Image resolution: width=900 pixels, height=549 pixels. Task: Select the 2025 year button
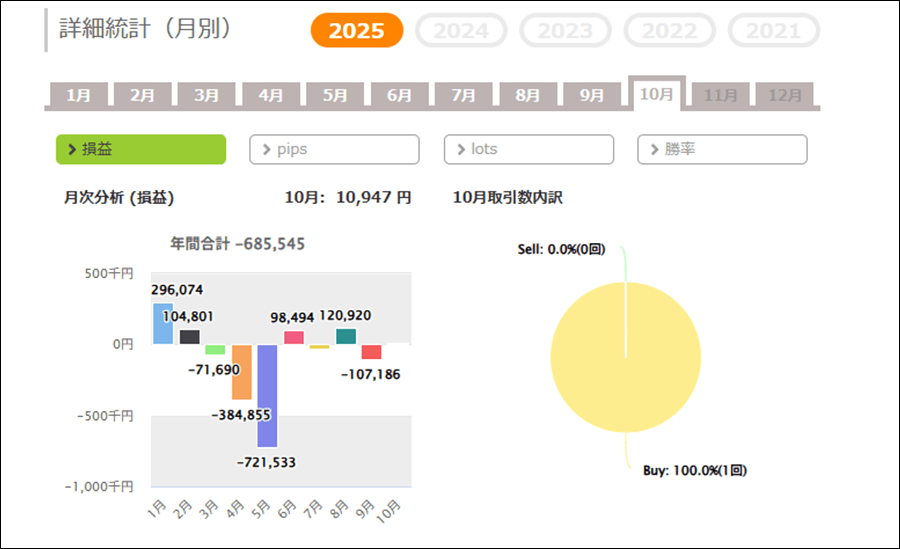click(357, 31)
